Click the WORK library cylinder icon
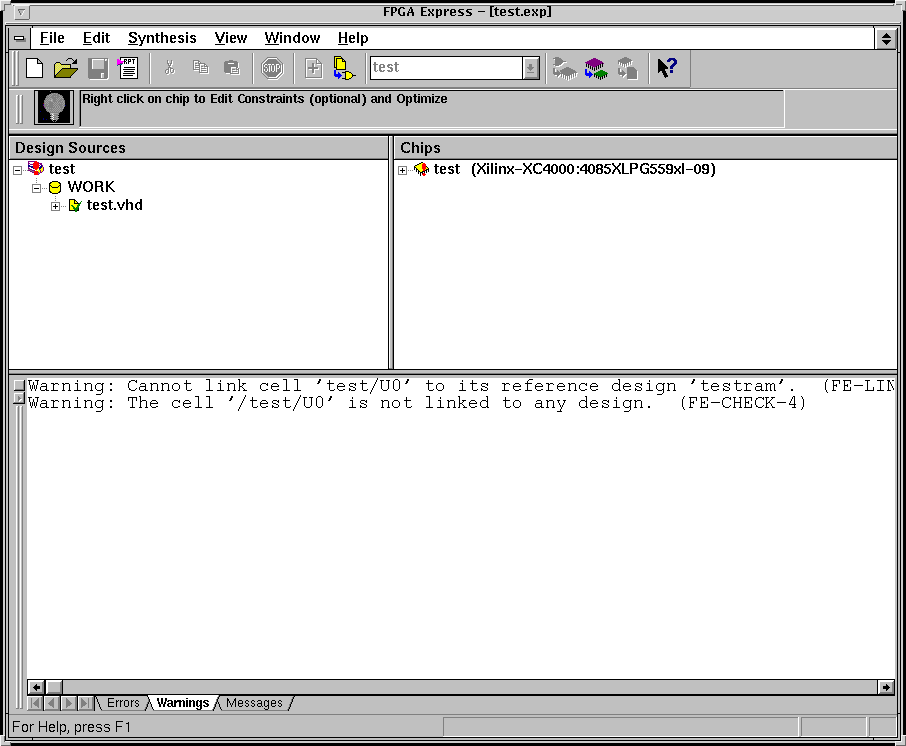906x746 pixels. pos(55,187)
